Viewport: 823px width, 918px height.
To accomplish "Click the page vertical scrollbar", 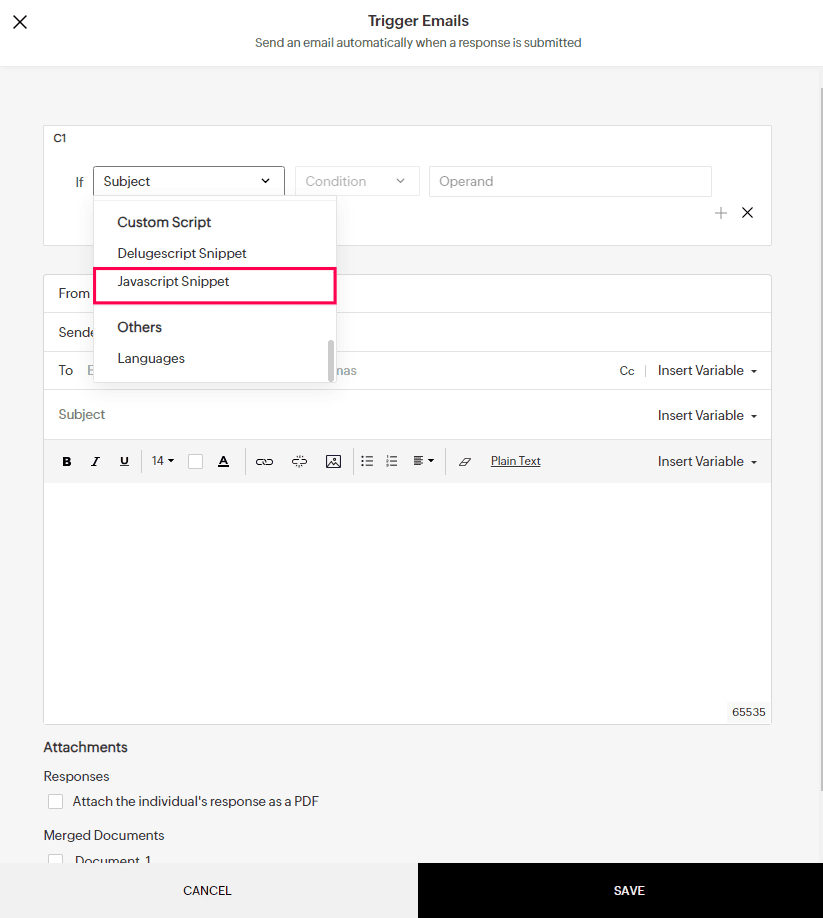I will tap(821, 439).
